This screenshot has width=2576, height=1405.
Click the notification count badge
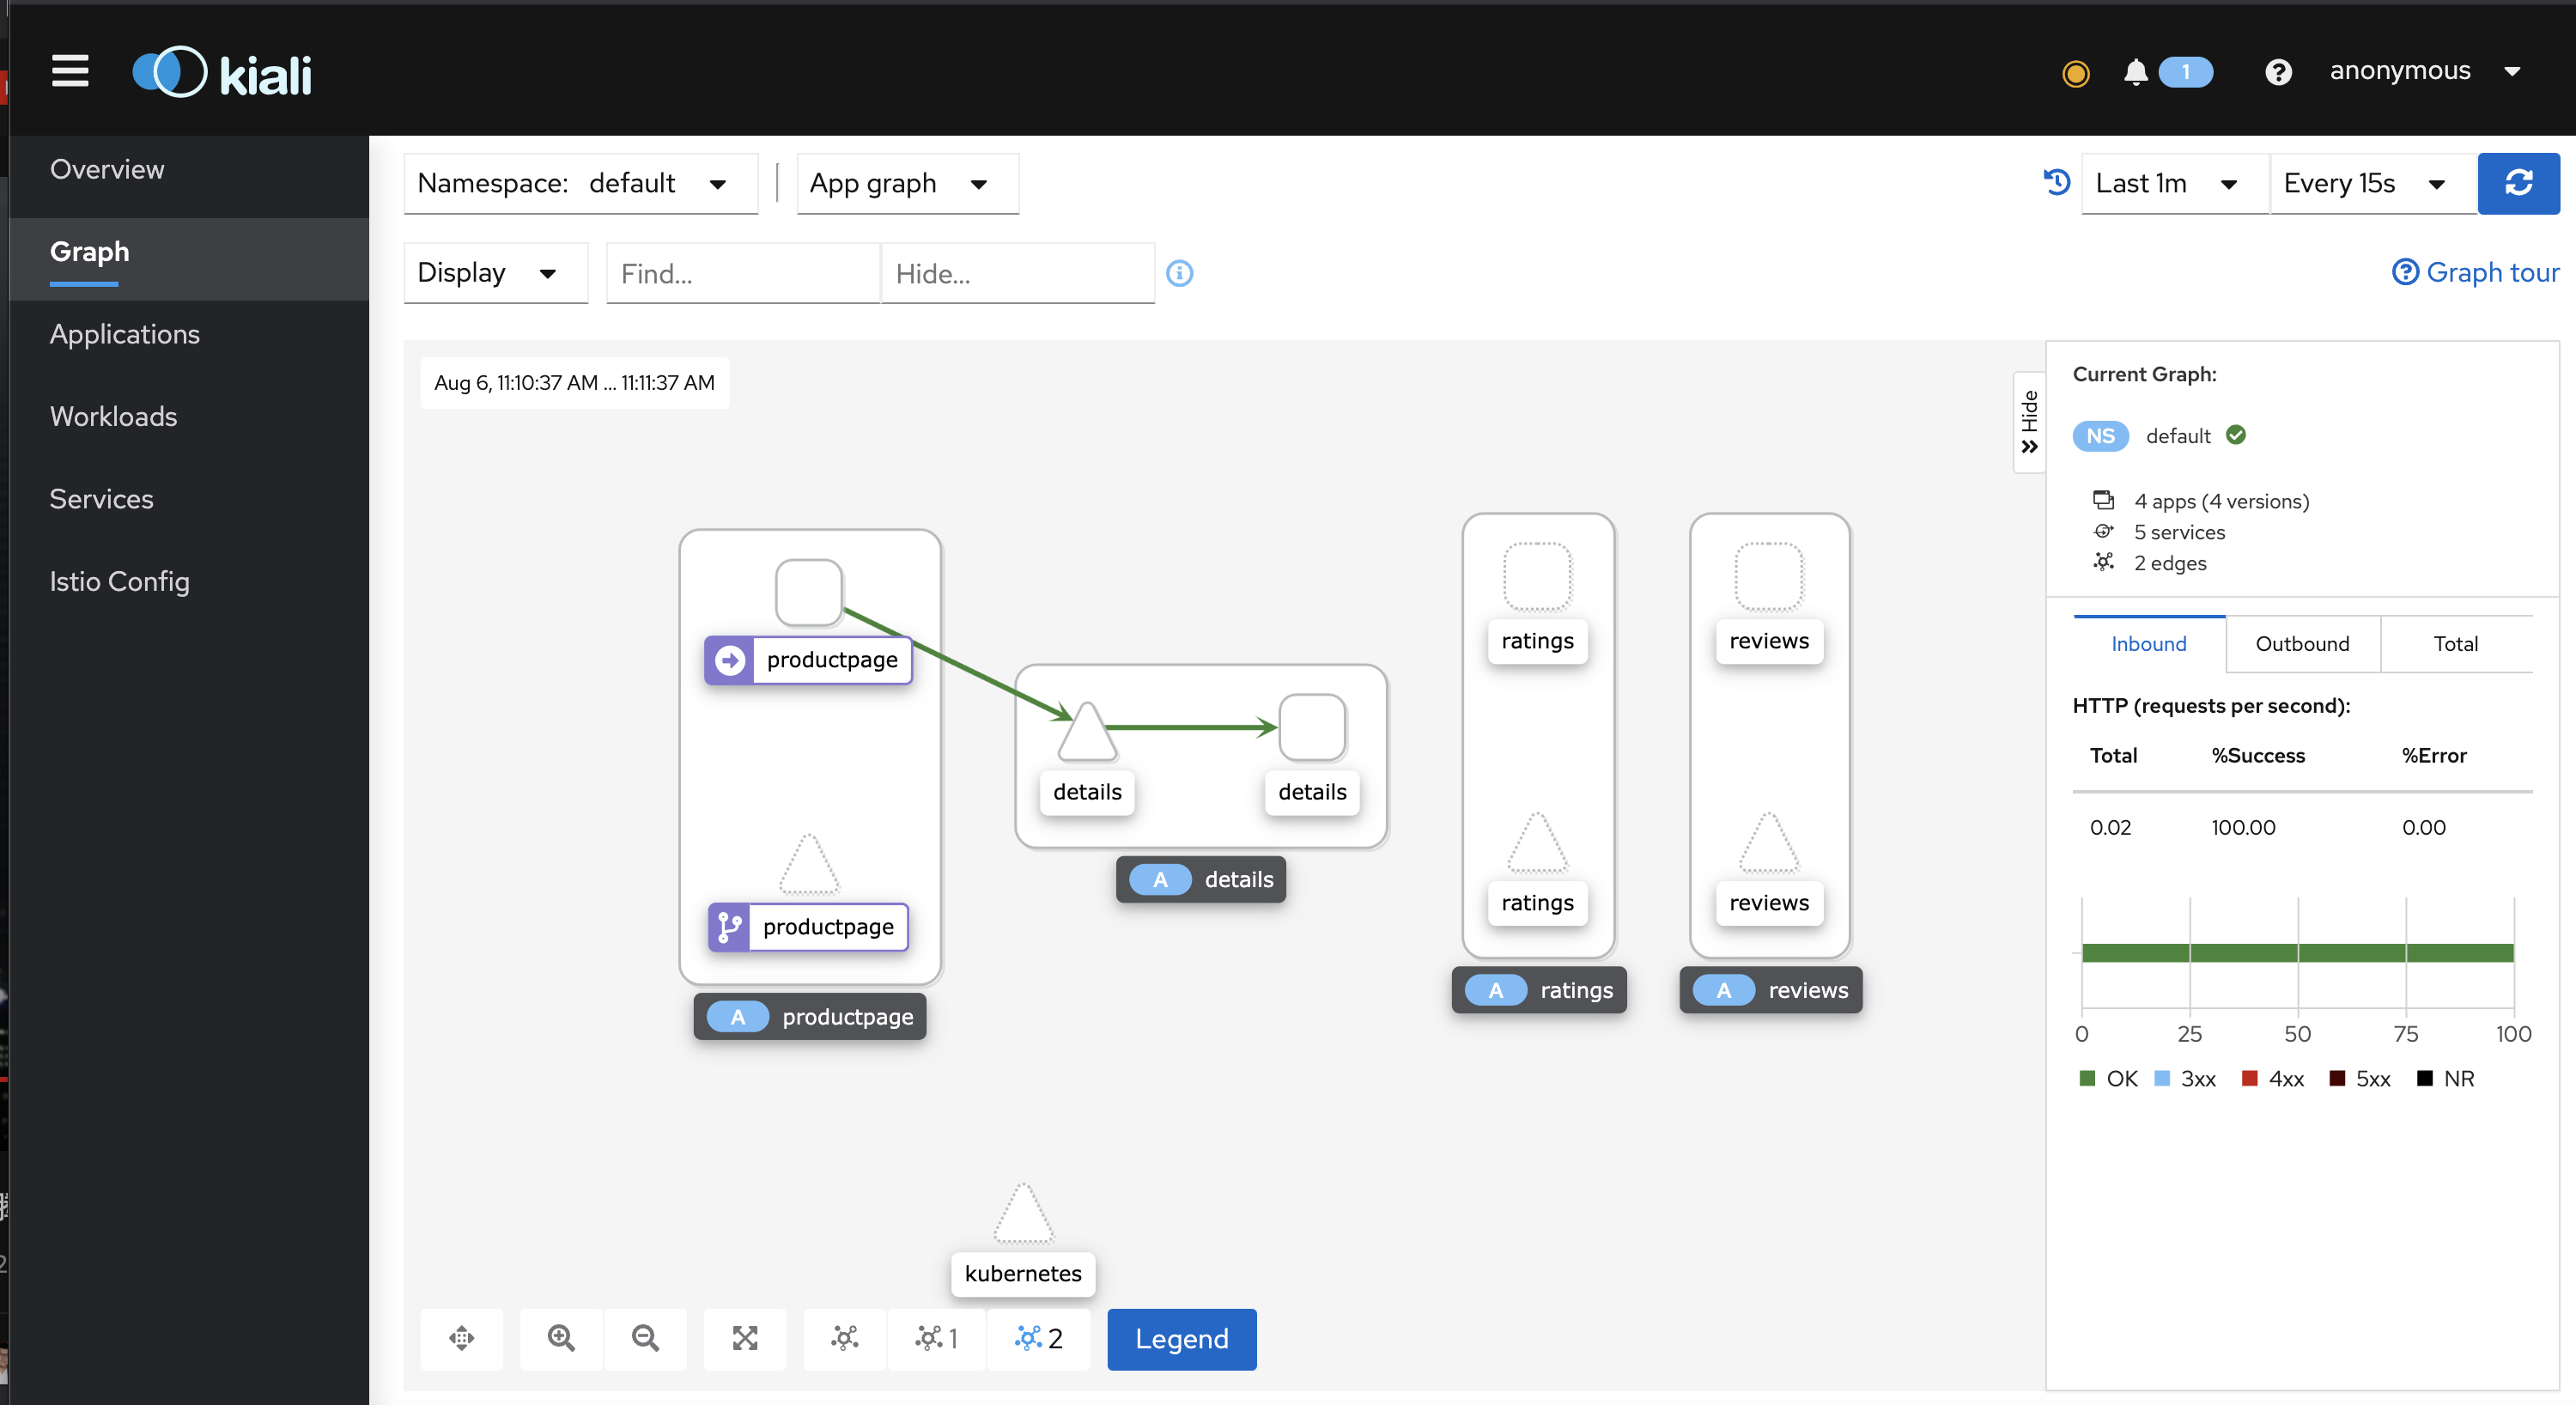pyautogui.click(x=2185, y=72)
